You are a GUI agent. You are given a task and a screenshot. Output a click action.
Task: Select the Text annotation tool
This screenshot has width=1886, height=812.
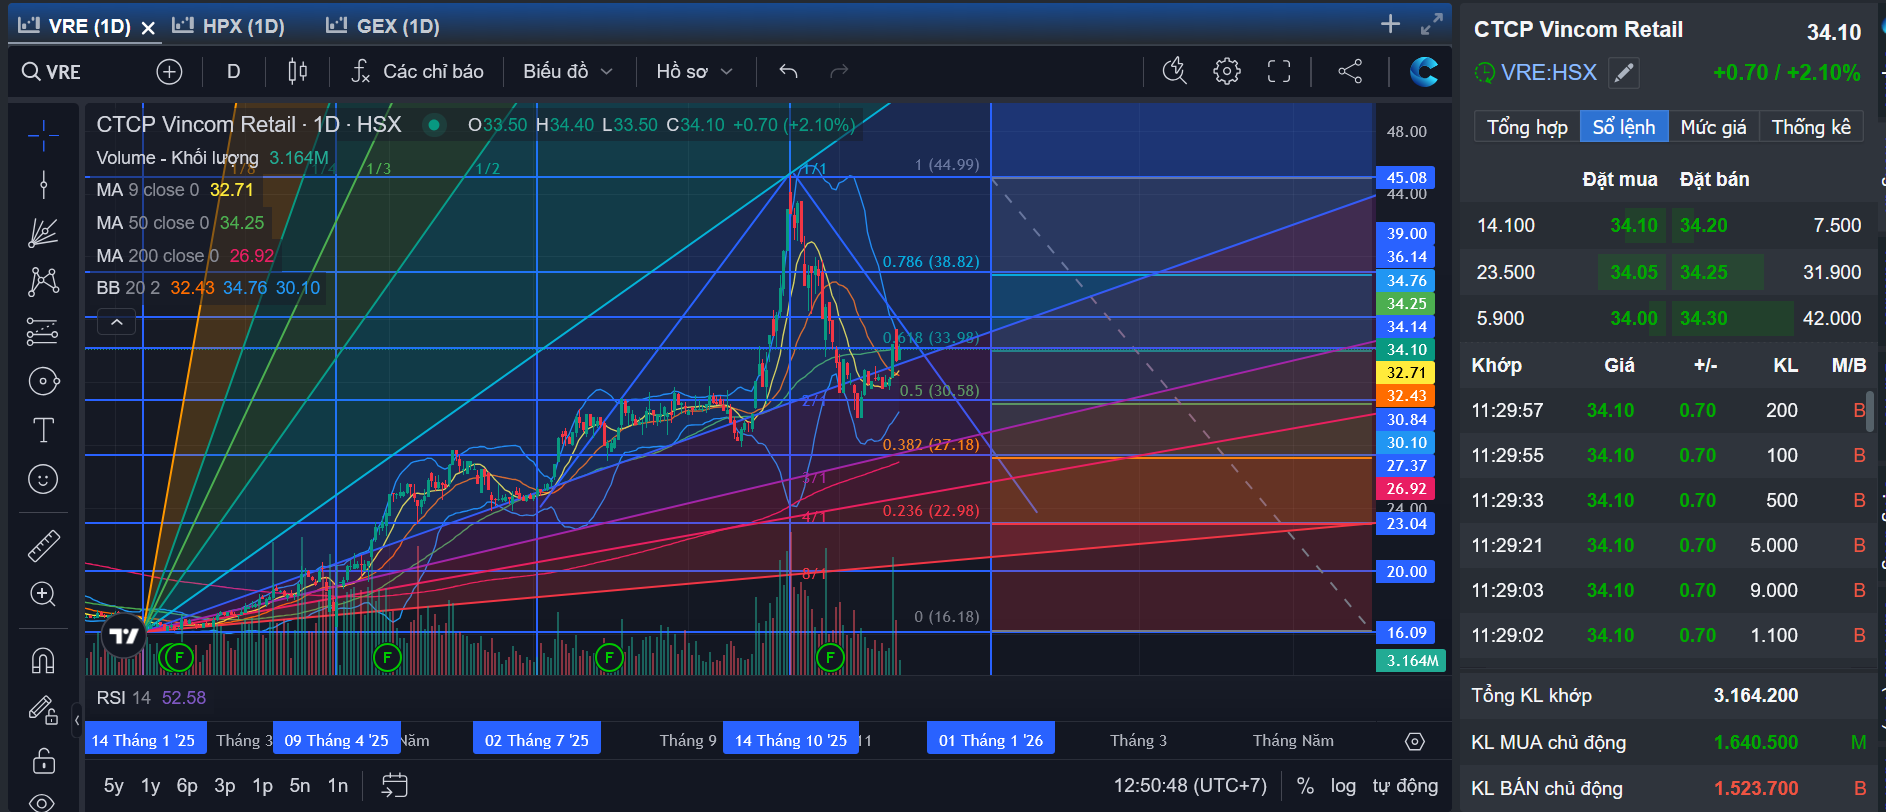pos(43,430)
